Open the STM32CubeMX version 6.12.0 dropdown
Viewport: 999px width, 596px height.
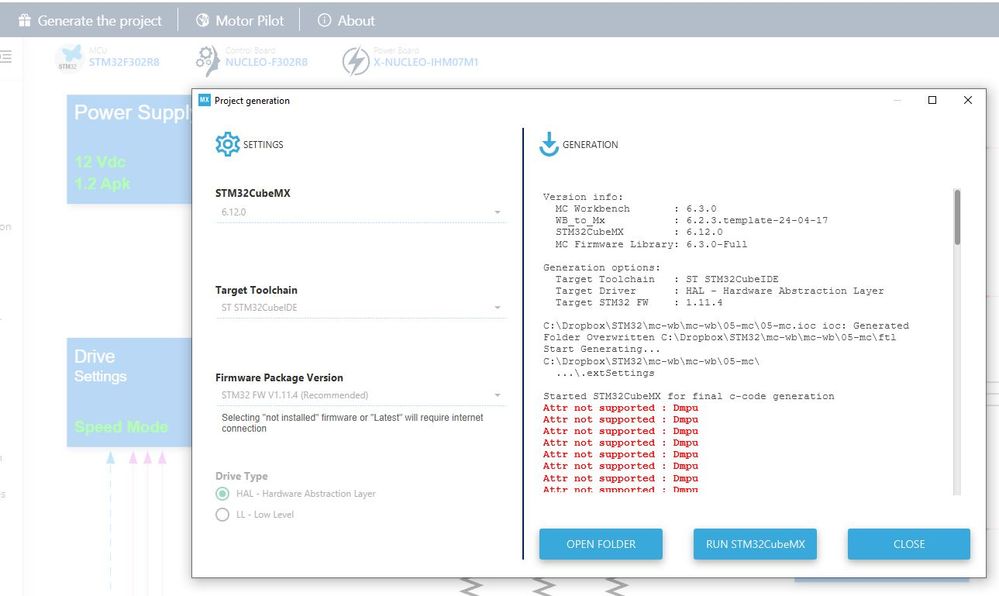pos(361,212)
